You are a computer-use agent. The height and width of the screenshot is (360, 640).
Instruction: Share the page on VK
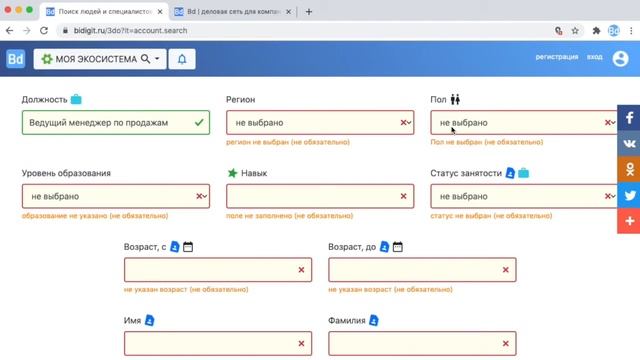(x=629, y=143)
